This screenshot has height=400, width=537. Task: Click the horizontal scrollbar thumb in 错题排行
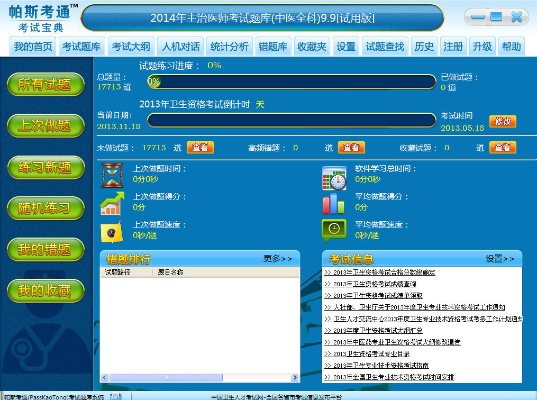(x=166, y=377)
